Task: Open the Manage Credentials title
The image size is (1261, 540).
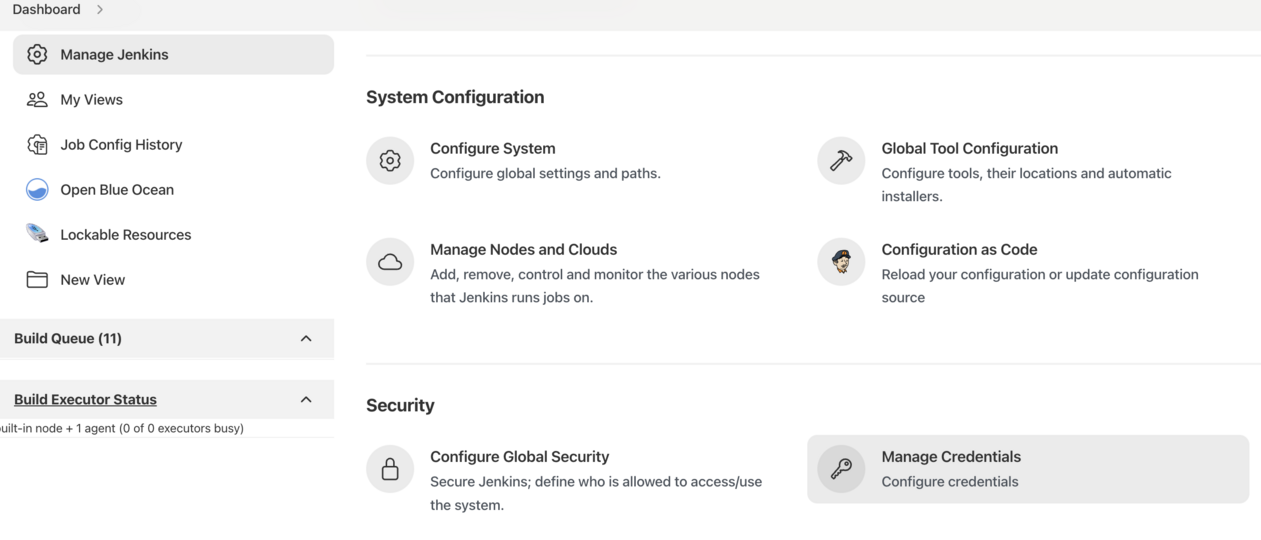Action: 951,456
